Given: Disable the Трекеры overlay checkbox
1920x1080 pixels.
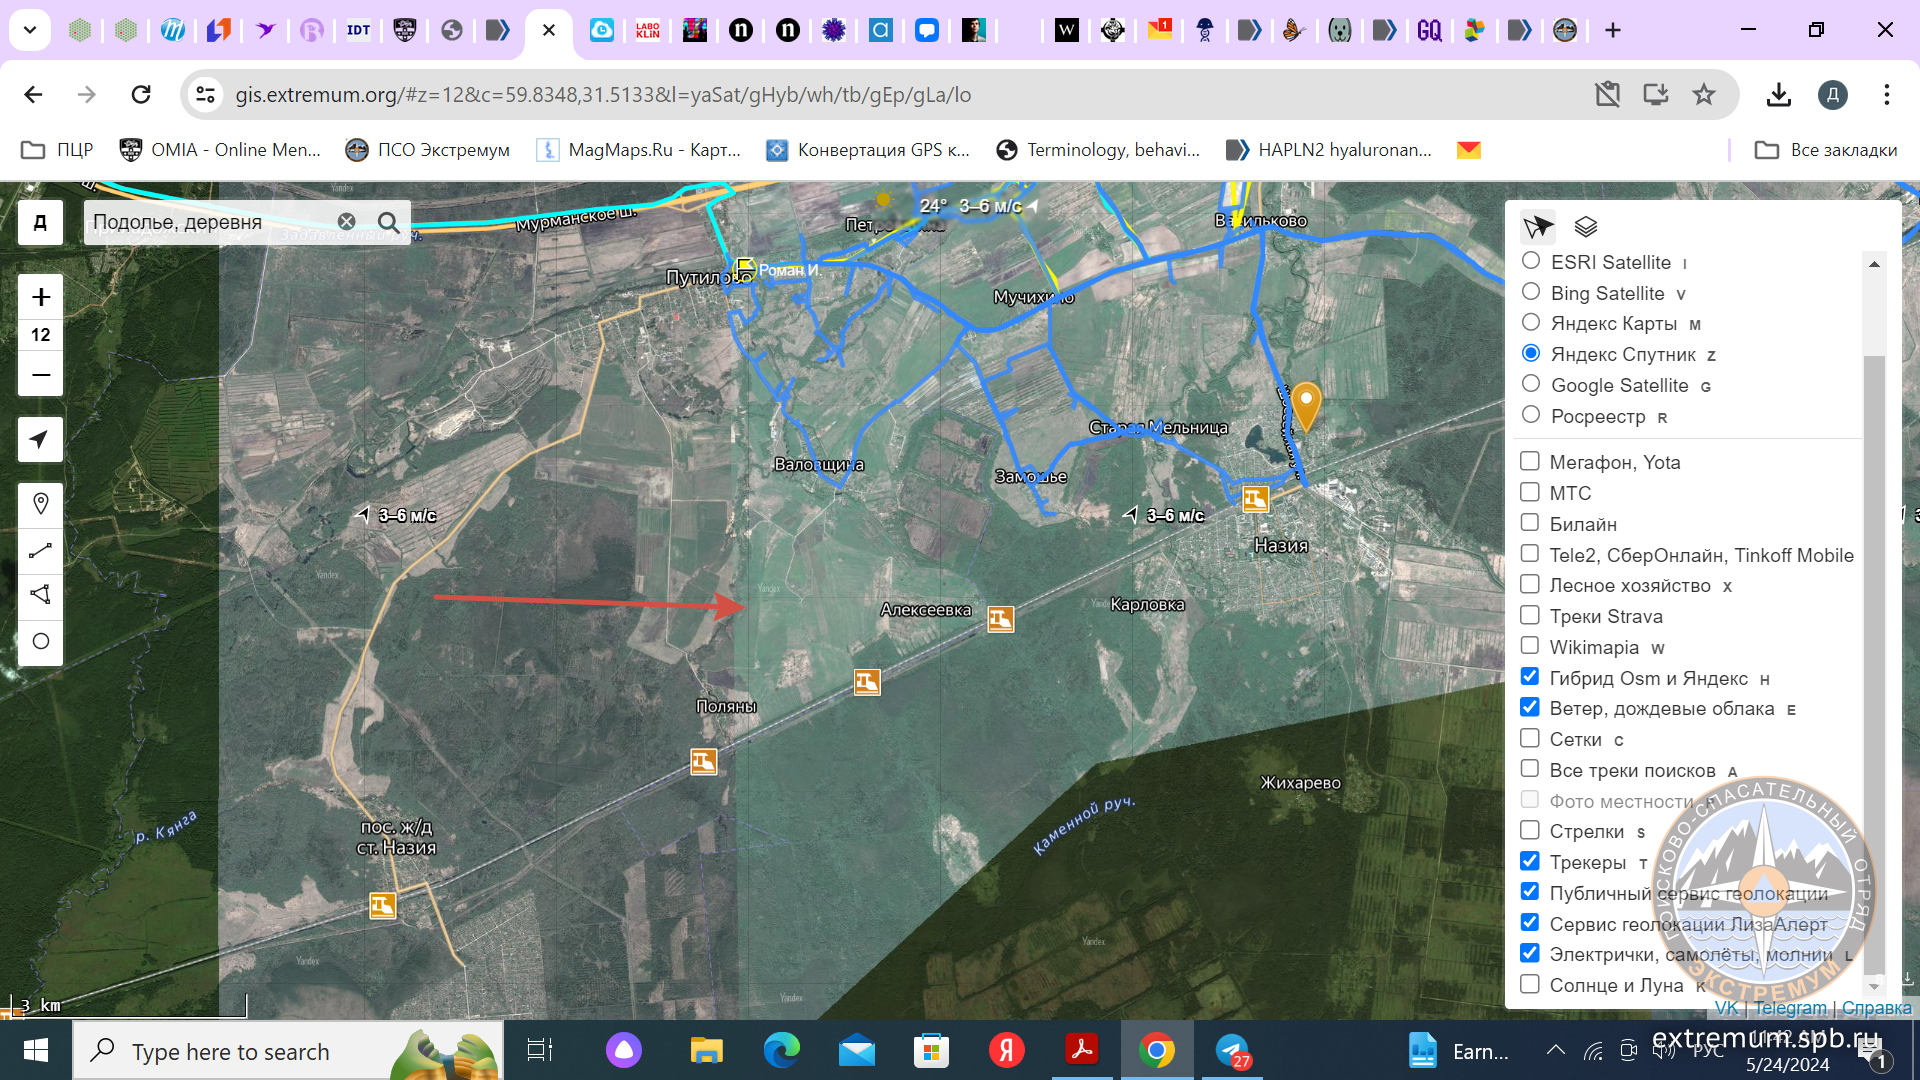Looking at the screenshot, I should 1530,861.
